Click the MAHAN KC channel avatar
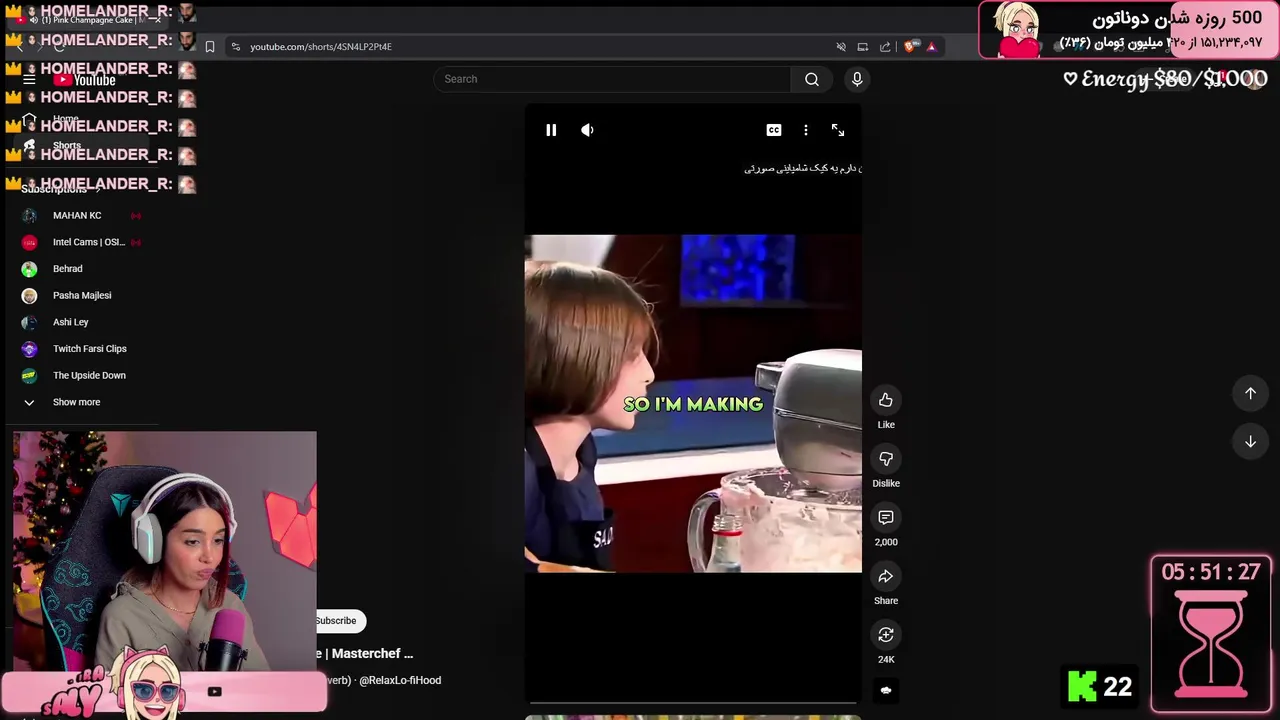Screen dimensions: 1280x720 (x=29, y=216)
